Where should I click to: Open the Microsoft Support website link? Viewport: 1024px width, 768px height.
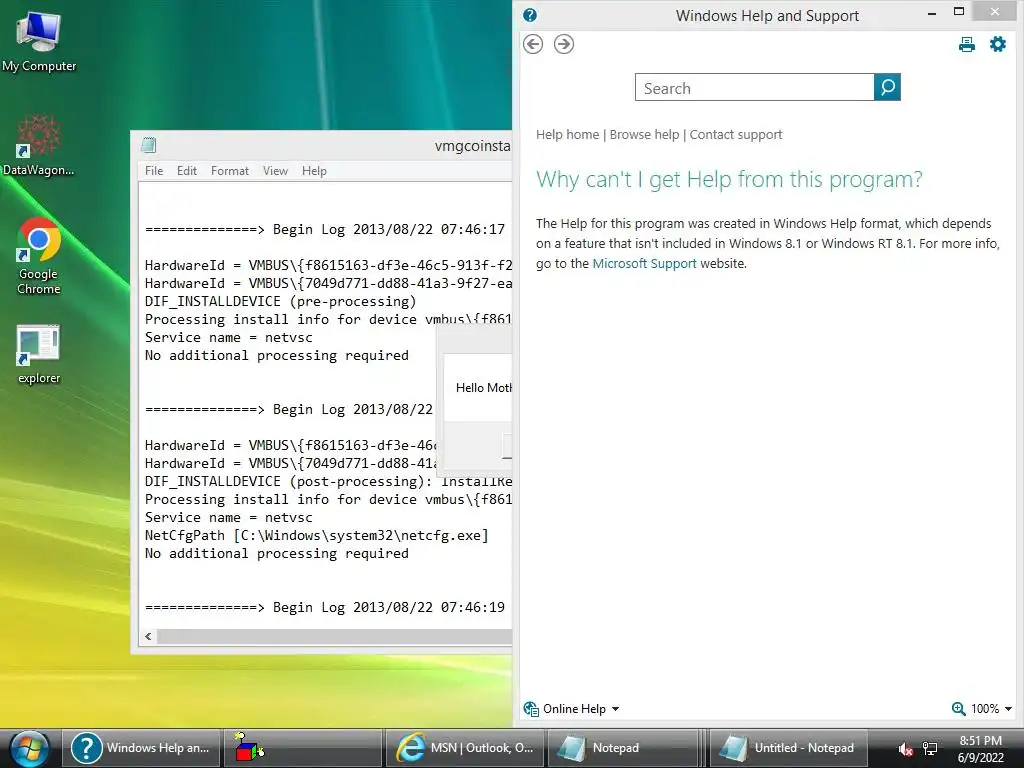click(x=645, y=263)
